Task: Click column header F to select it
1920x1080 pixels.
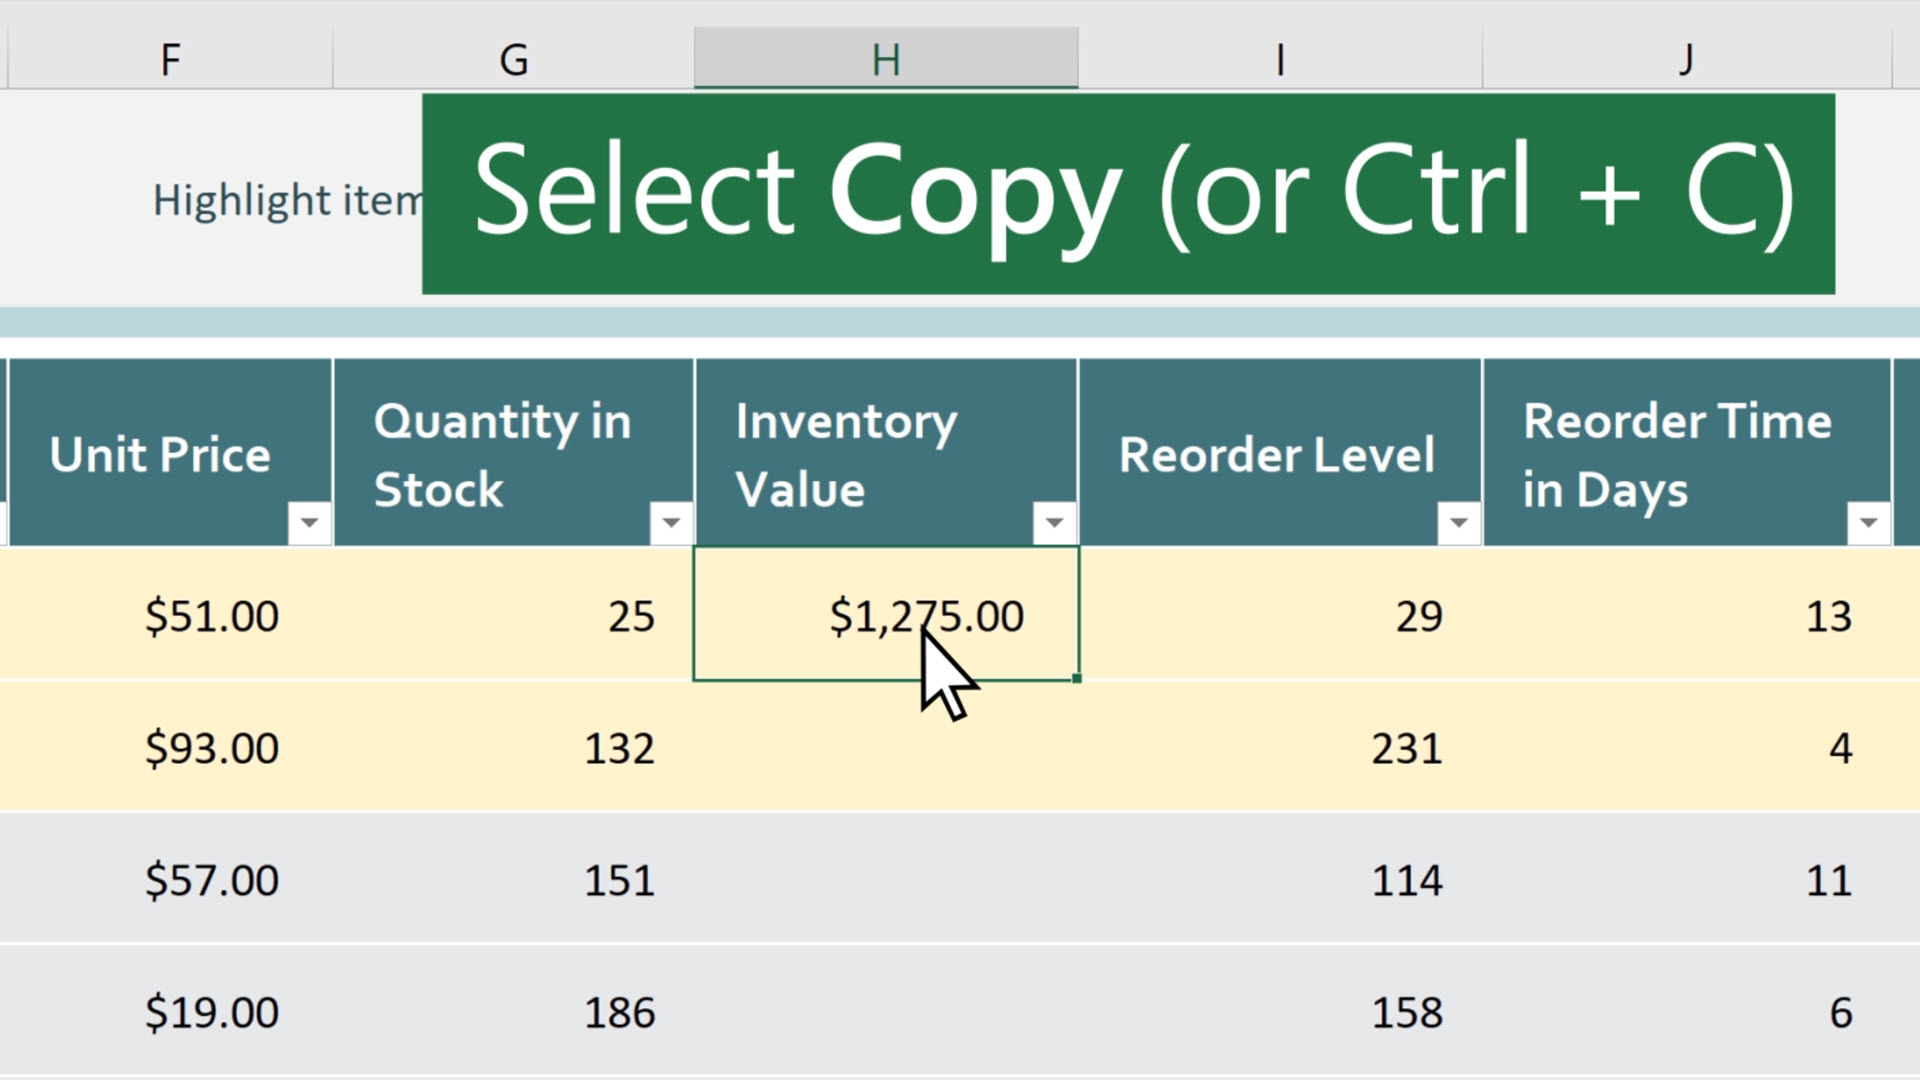Action: pyautogui.click(x=169, y=57)
